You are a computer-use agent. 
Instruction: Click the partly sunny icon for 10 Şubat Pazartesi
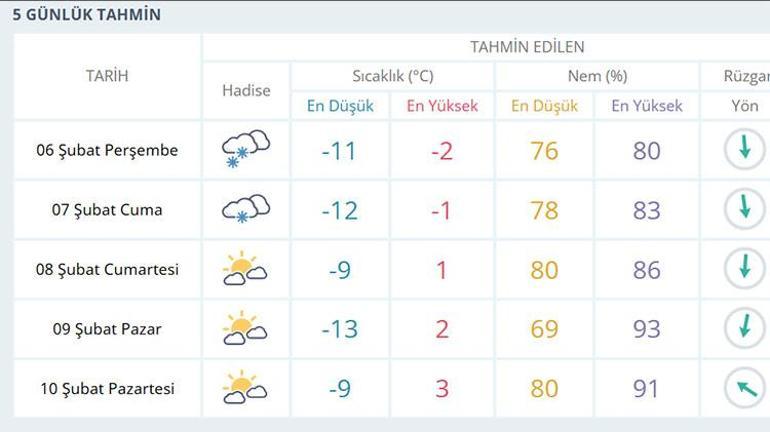(245, 388)
